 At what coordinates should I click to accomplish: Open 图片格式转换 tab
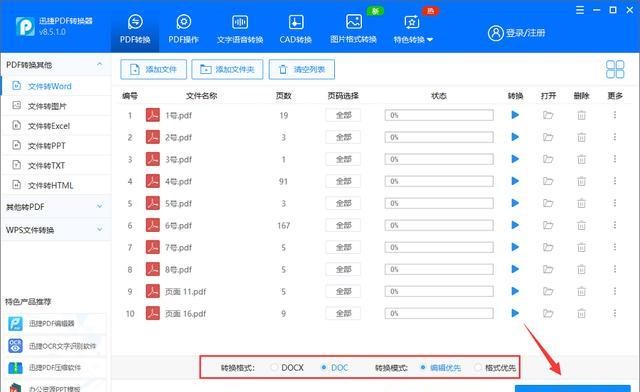(353, 29)
